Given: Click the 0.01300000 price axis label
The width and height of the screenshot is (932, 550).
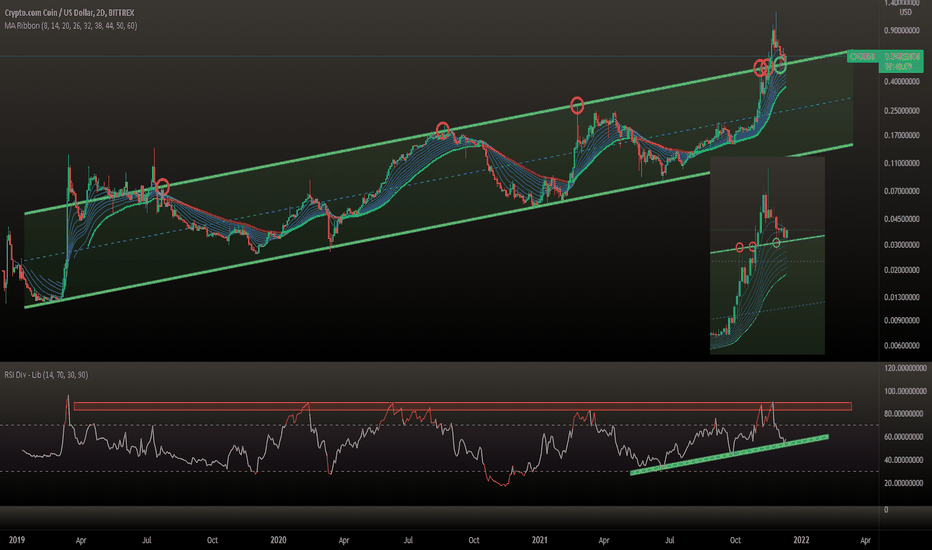Looking at the screenshot, I should [x=902, y=297].
